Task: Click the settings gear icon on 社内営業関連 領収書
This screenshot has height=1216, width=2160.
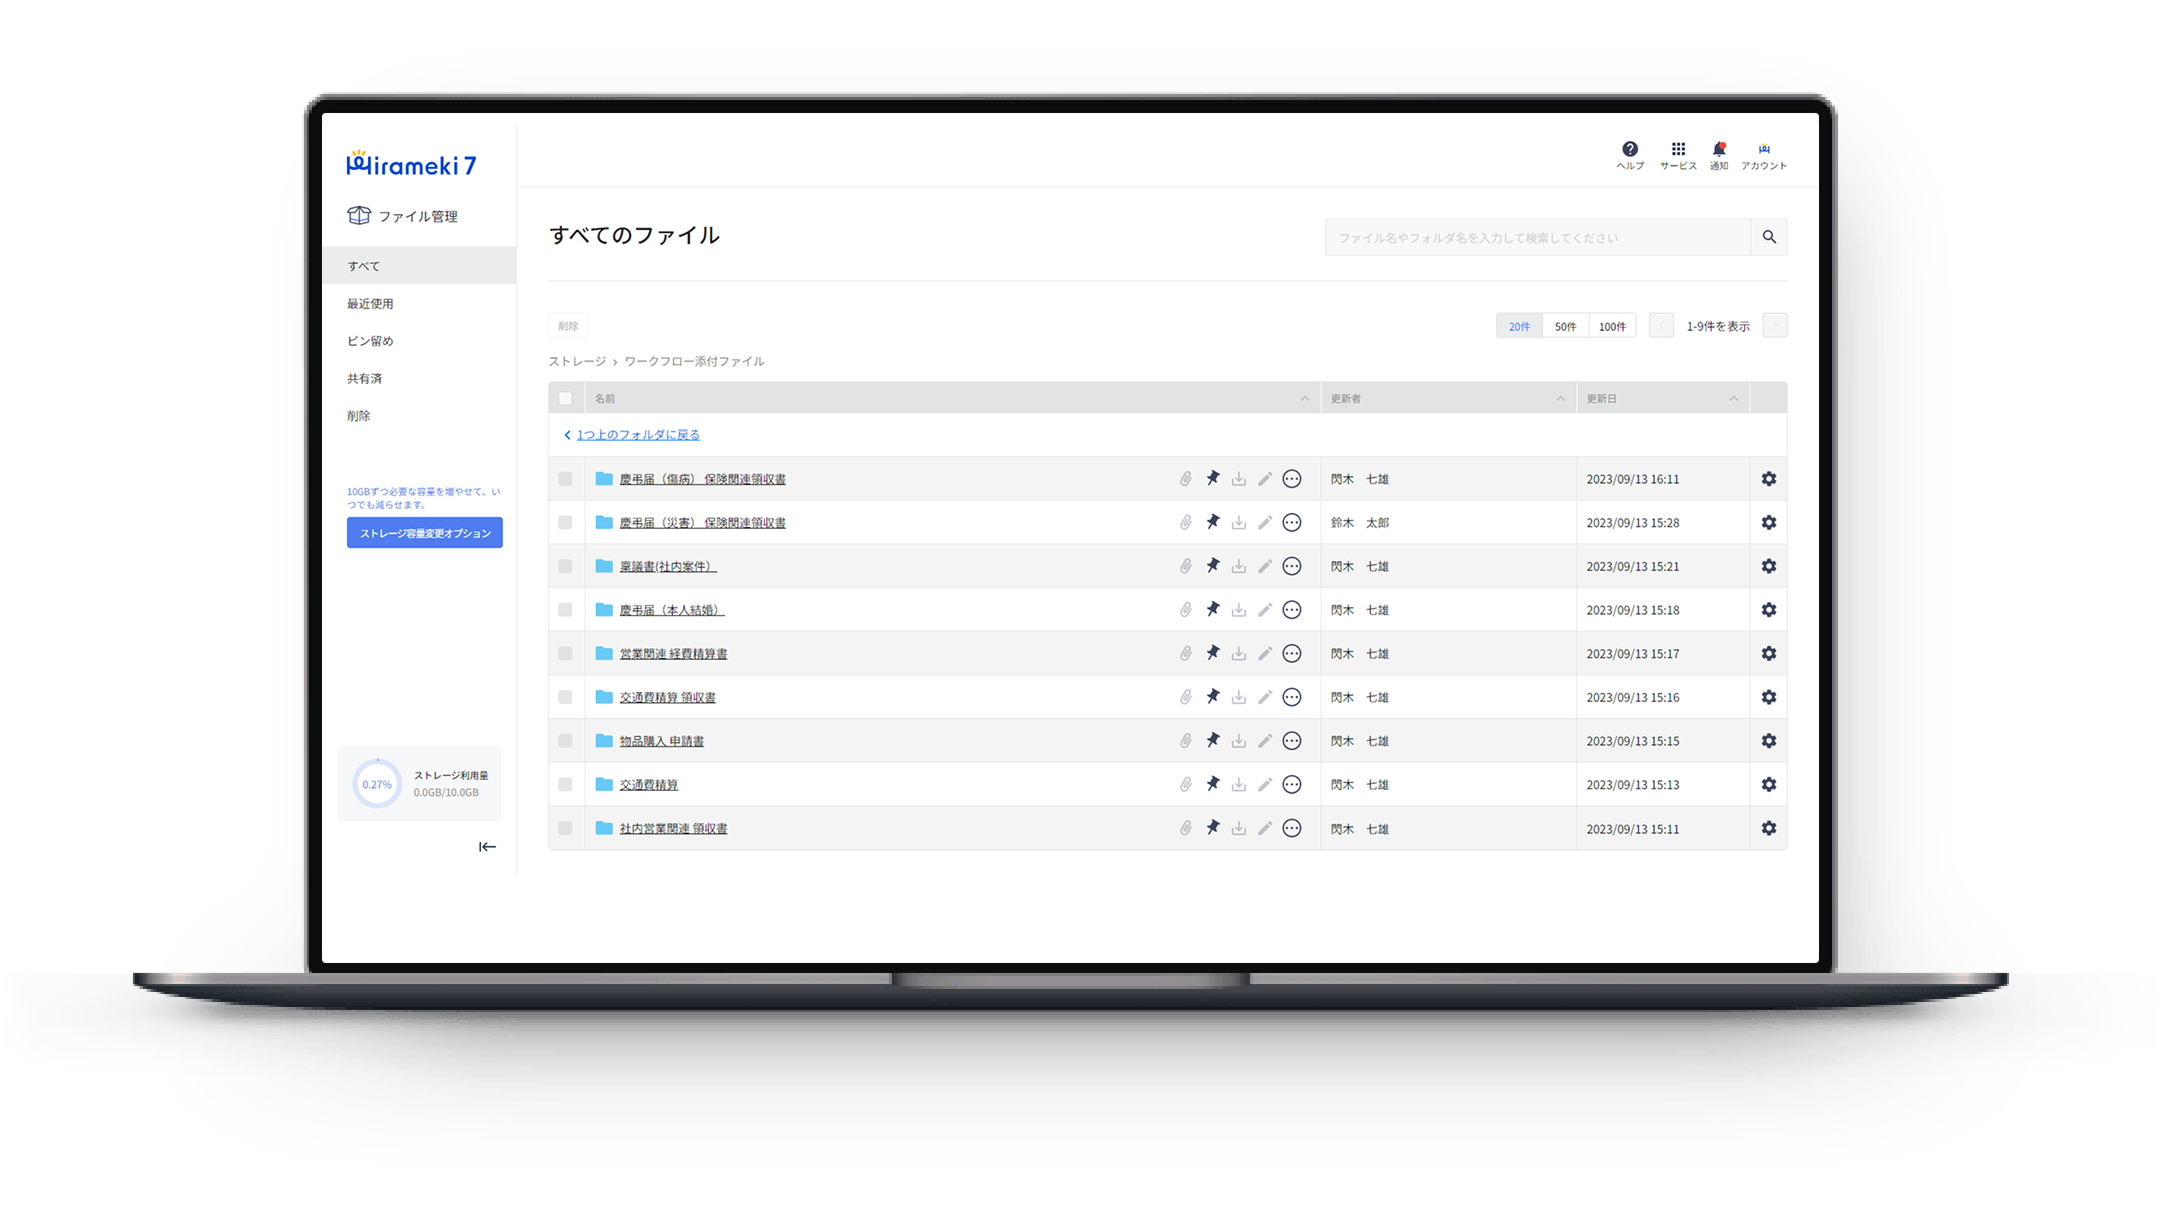Action: pos(1768,827)
